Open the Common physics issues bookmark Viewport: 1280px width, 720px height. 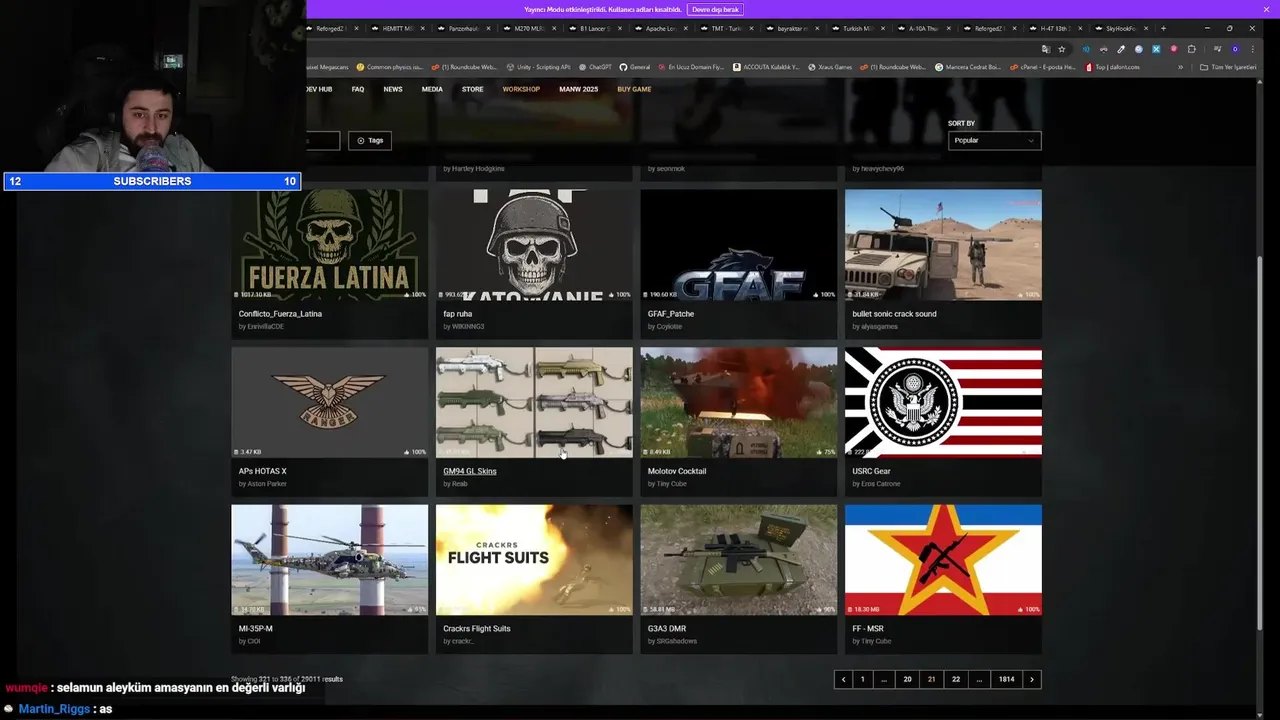(x=389, y=67)
